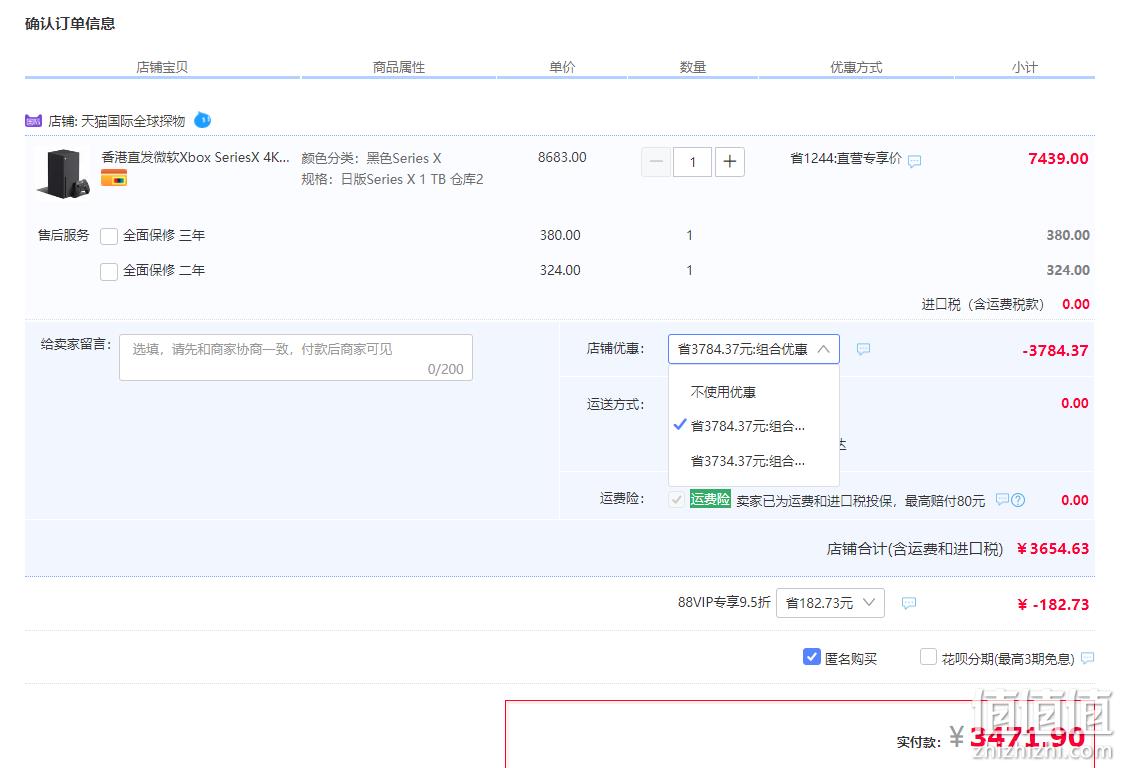Viewport: 1122px width, 768px height.
Task: Click the 省1244:直营专享价 discount text
Action: coord(846,158)
